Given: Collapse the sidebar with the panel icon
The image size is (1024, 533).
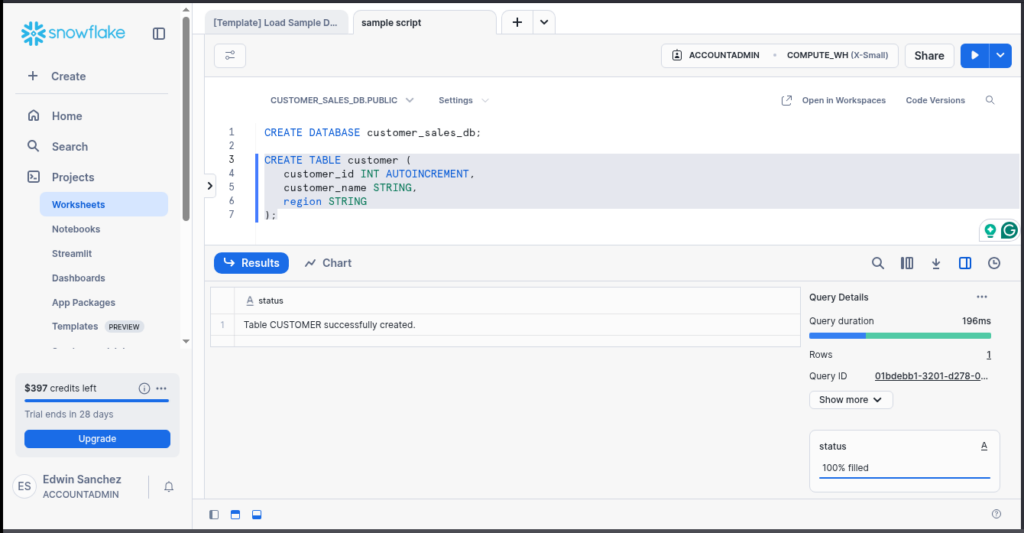Looking at the screenshot, I should point(159,33).
